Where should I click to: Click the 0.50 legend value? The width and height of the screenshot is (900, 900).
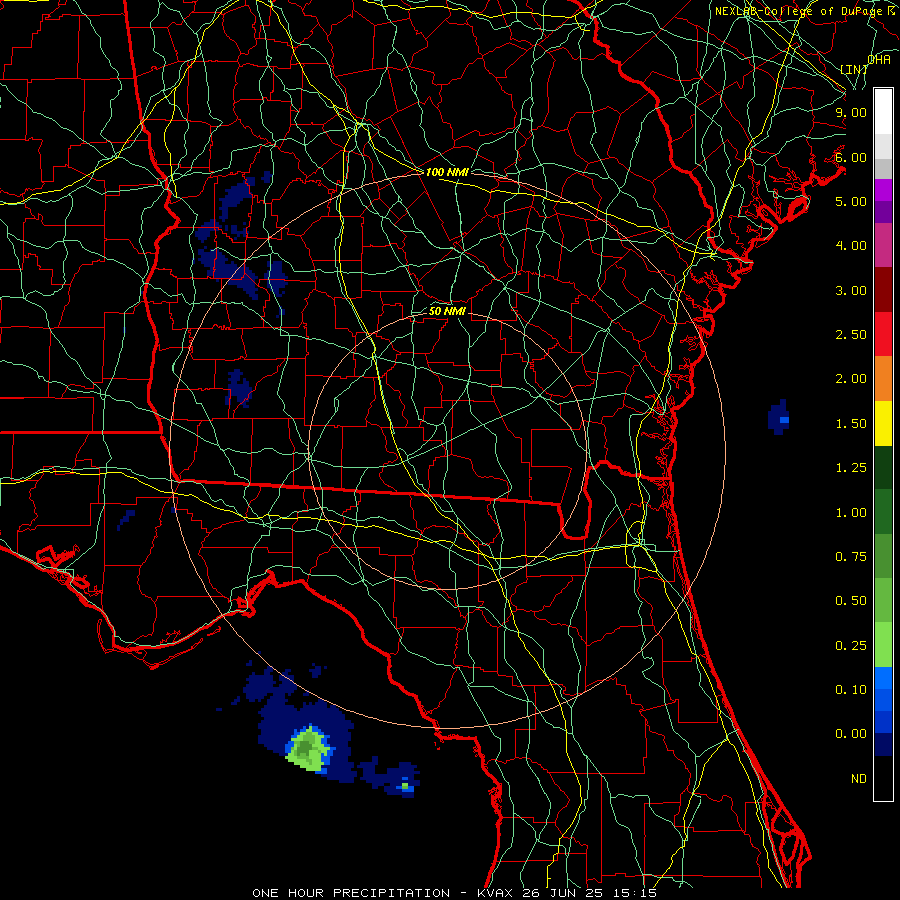point(851,601)
